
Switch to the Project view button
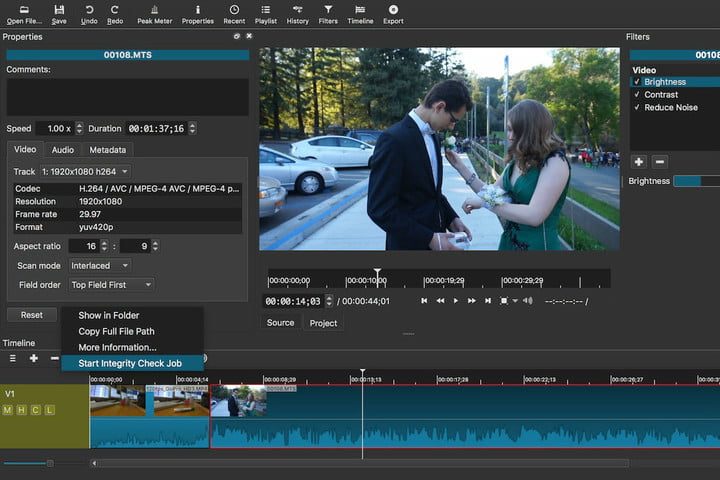point(323,323)
